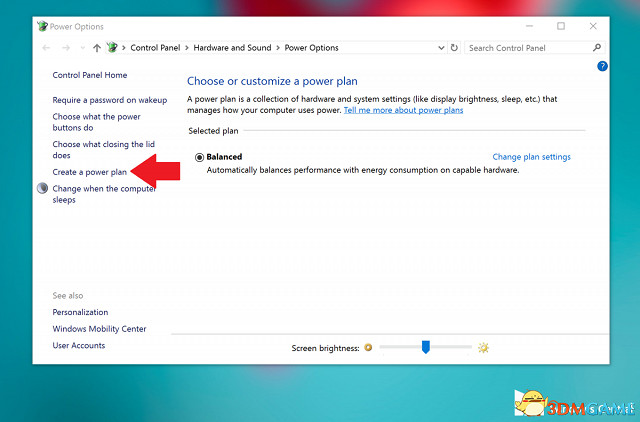
Task: Click the Power Options icon in address bar
Action: [x=112, y=48]
